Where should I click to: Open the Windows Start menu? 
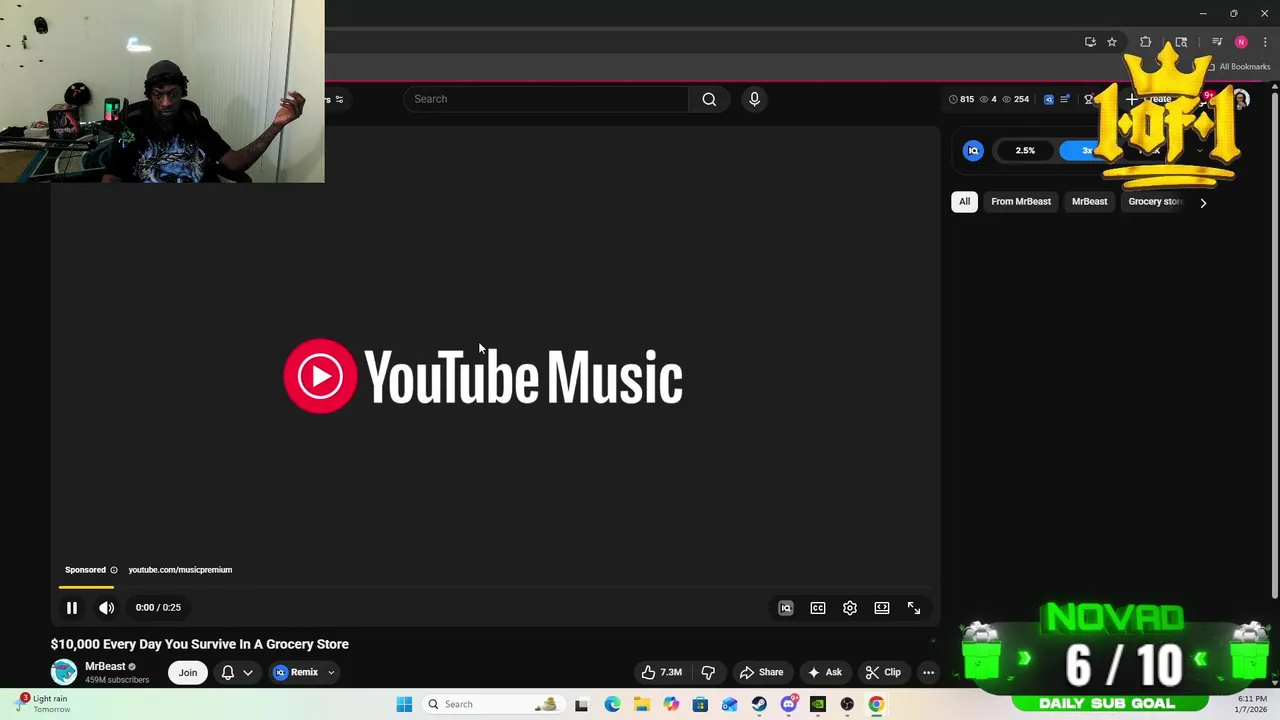[404, 704]
